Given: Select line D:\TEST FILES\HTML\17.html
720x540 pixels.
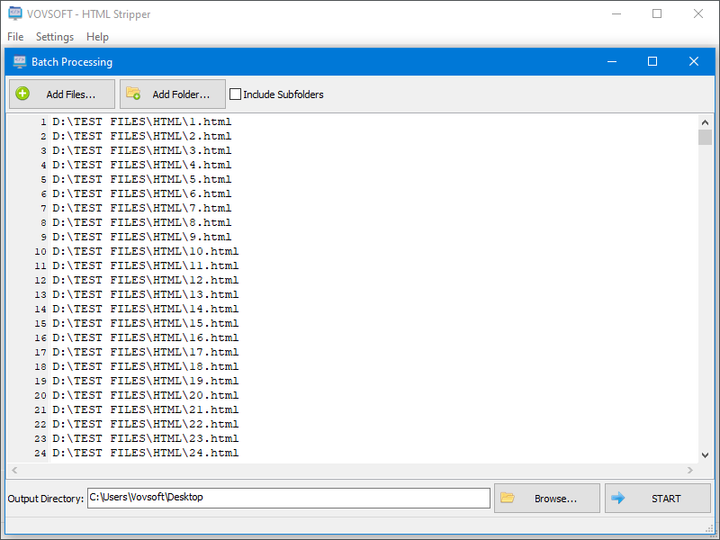Looking at the screenshot, I should coord(146,352).
